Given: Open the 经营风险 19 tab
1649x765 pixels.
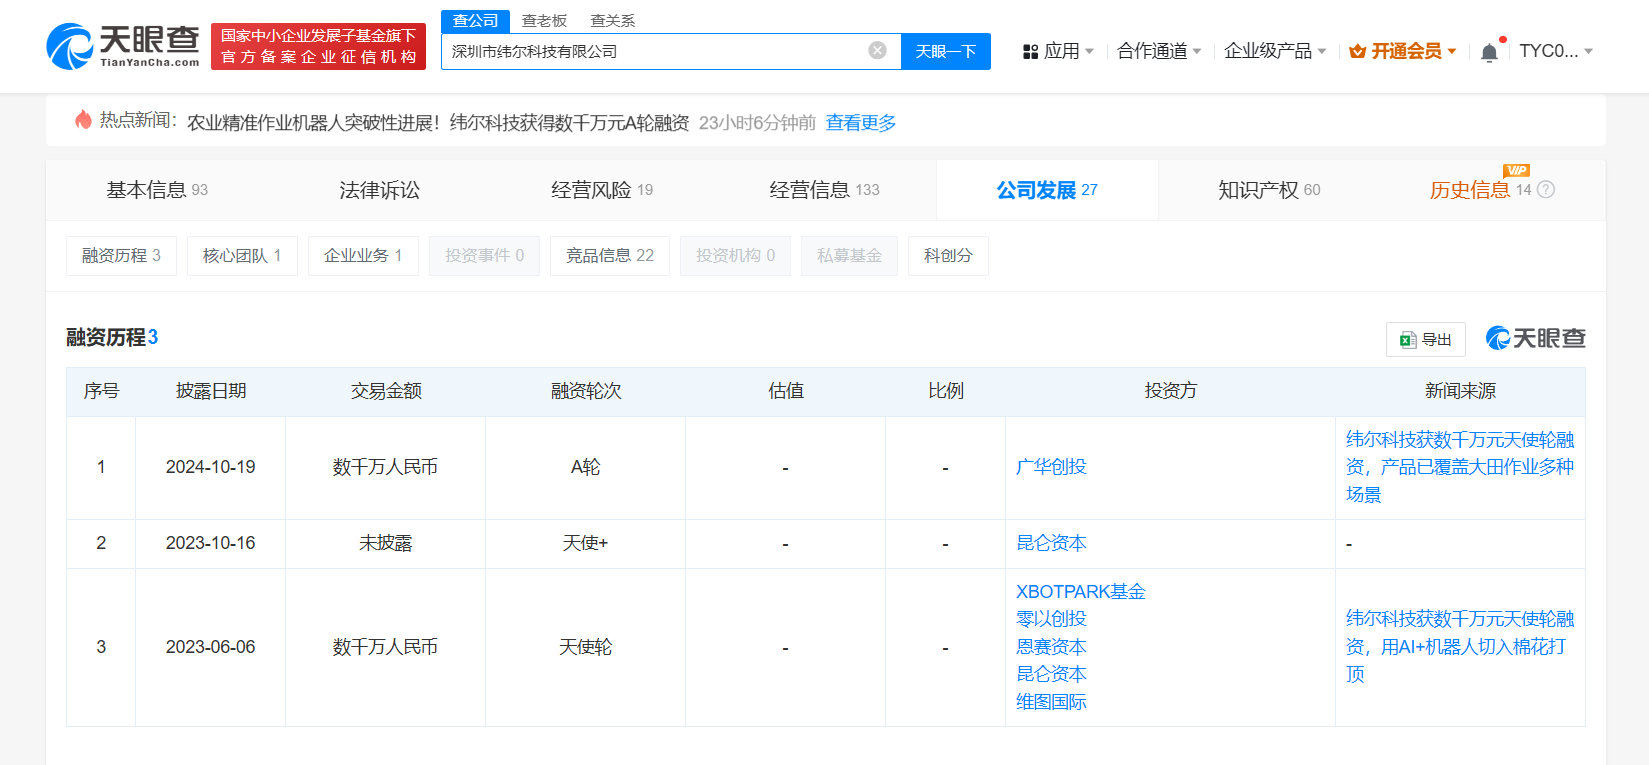Looking at the screenshot, I should coord(602,190).
